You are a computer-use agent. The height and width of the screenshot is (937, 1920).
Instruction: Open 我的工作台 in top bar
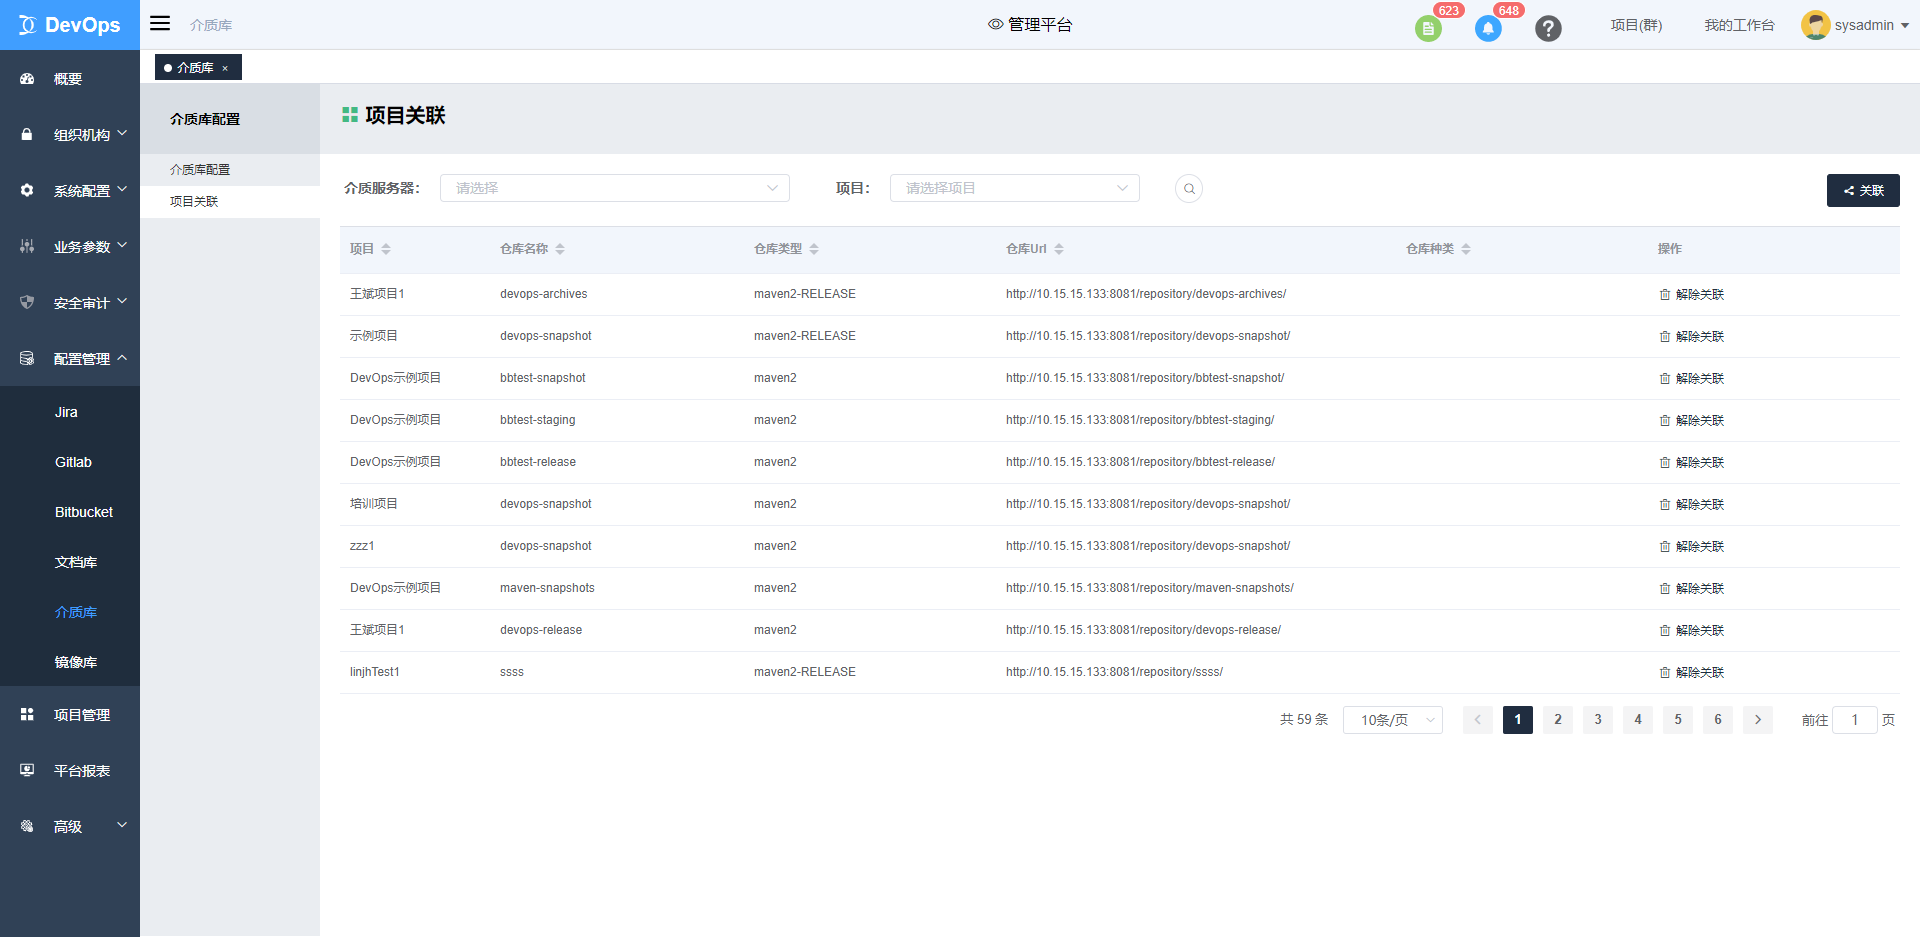1739,25
